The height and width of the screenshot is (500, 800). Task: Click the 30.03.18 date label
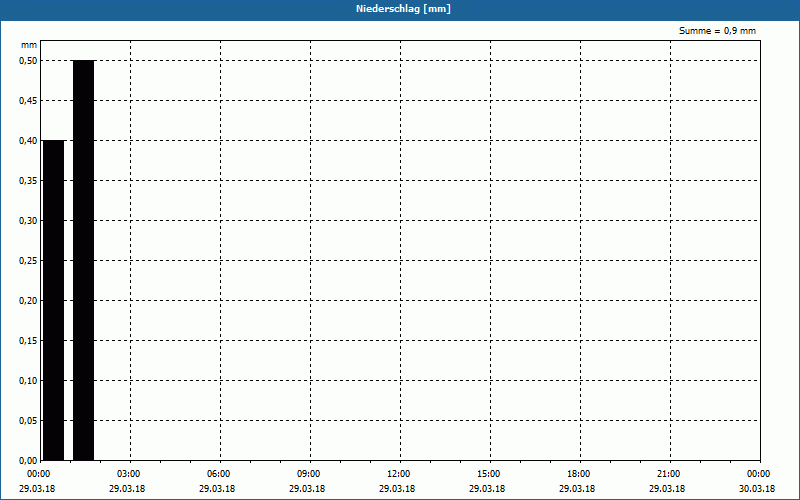coord(757,488)
